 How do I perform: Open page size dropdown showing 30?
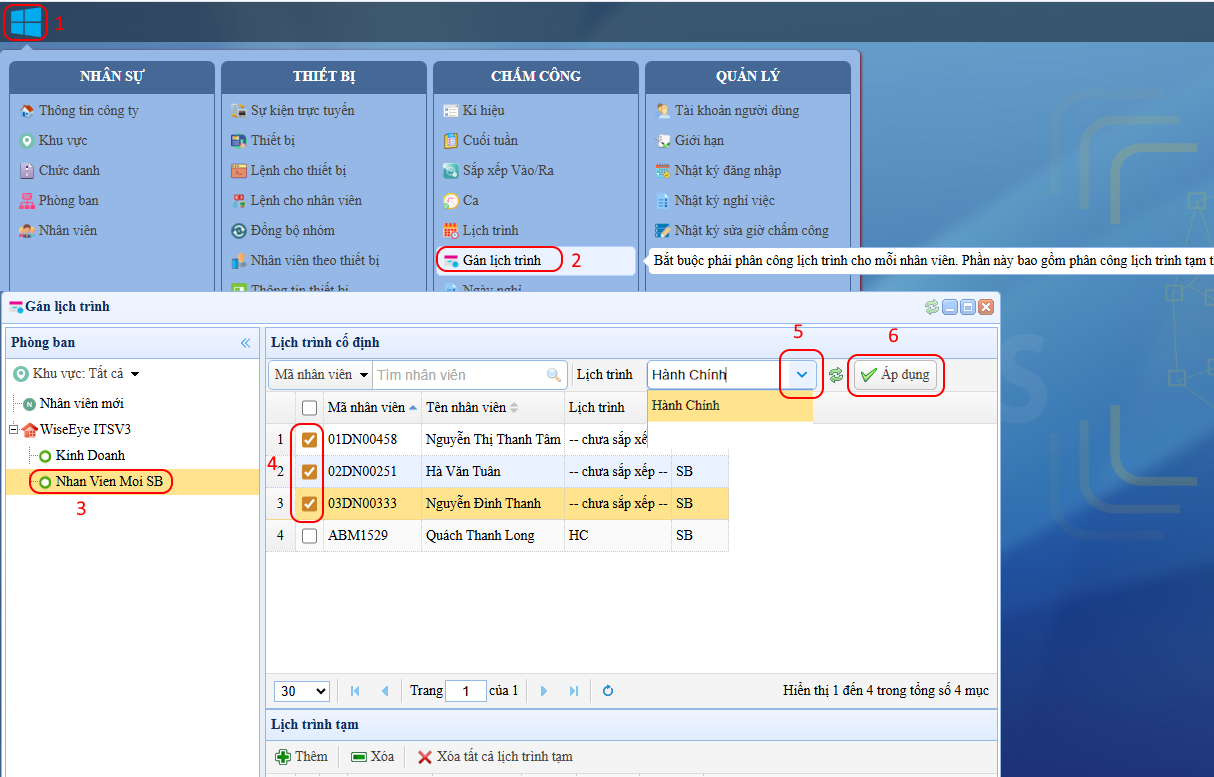coord(302,691)
